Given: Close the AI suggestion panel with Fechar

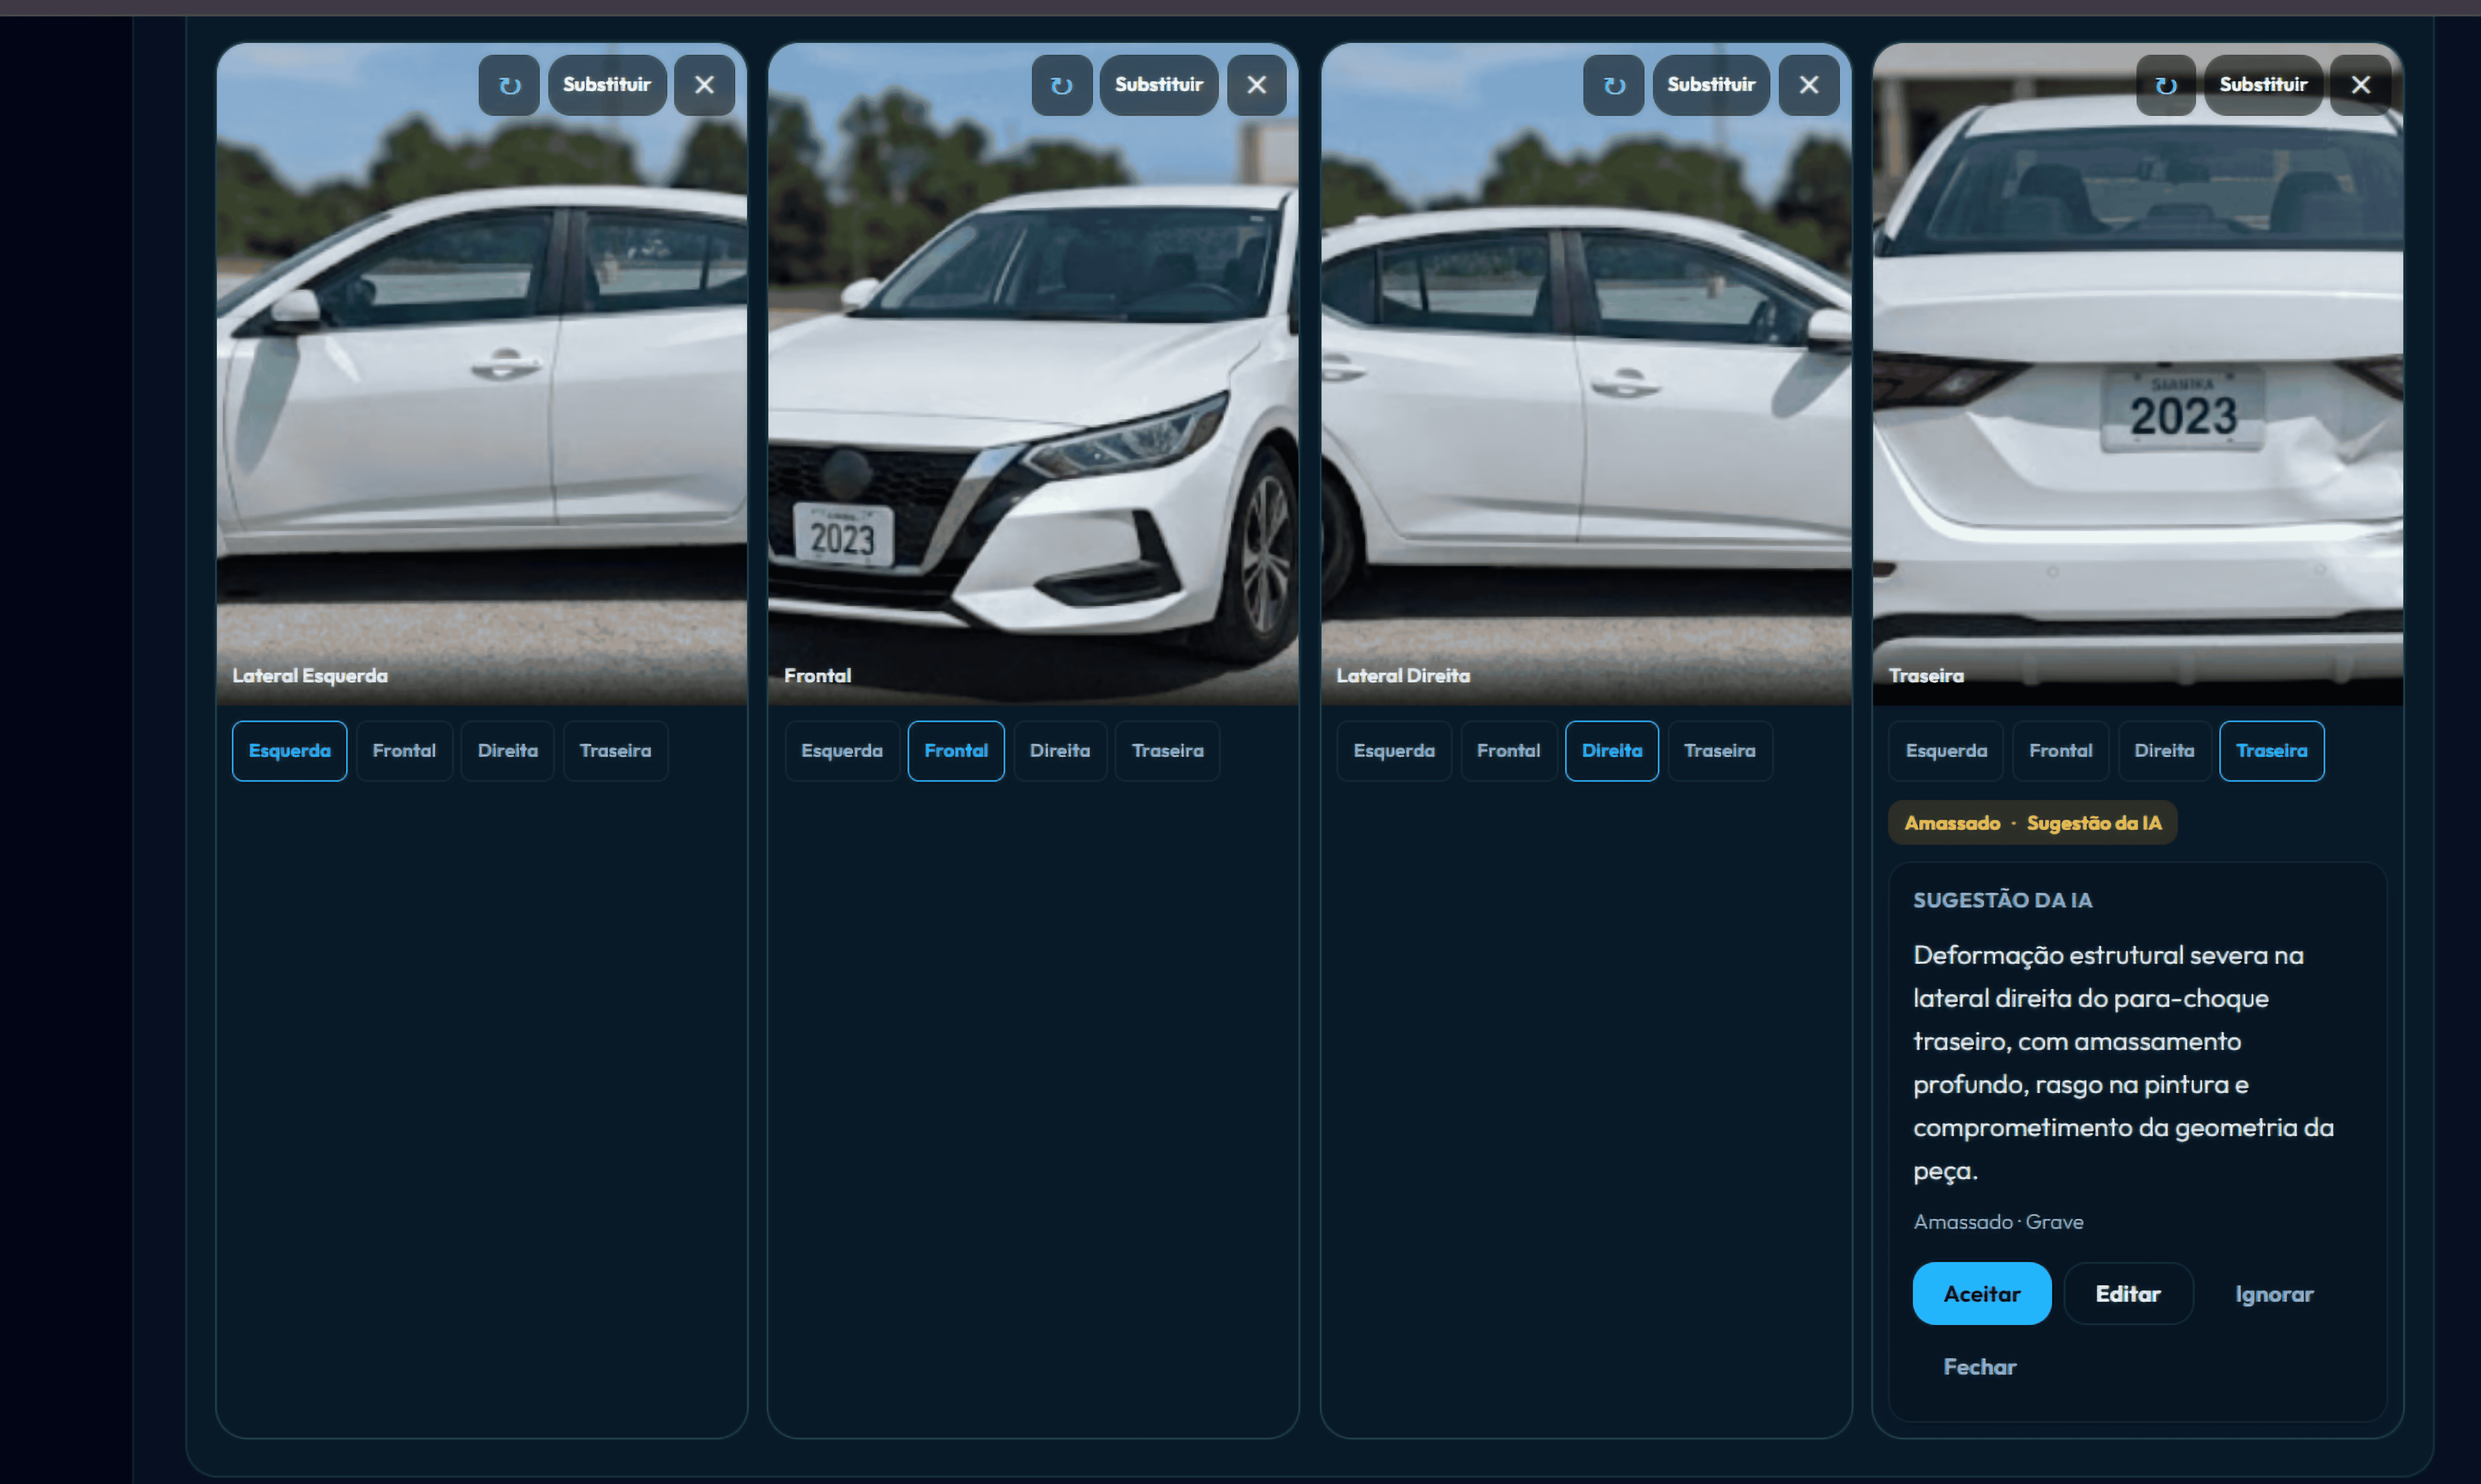Looking at the screenshot, I should (x=1980, y=1367).
